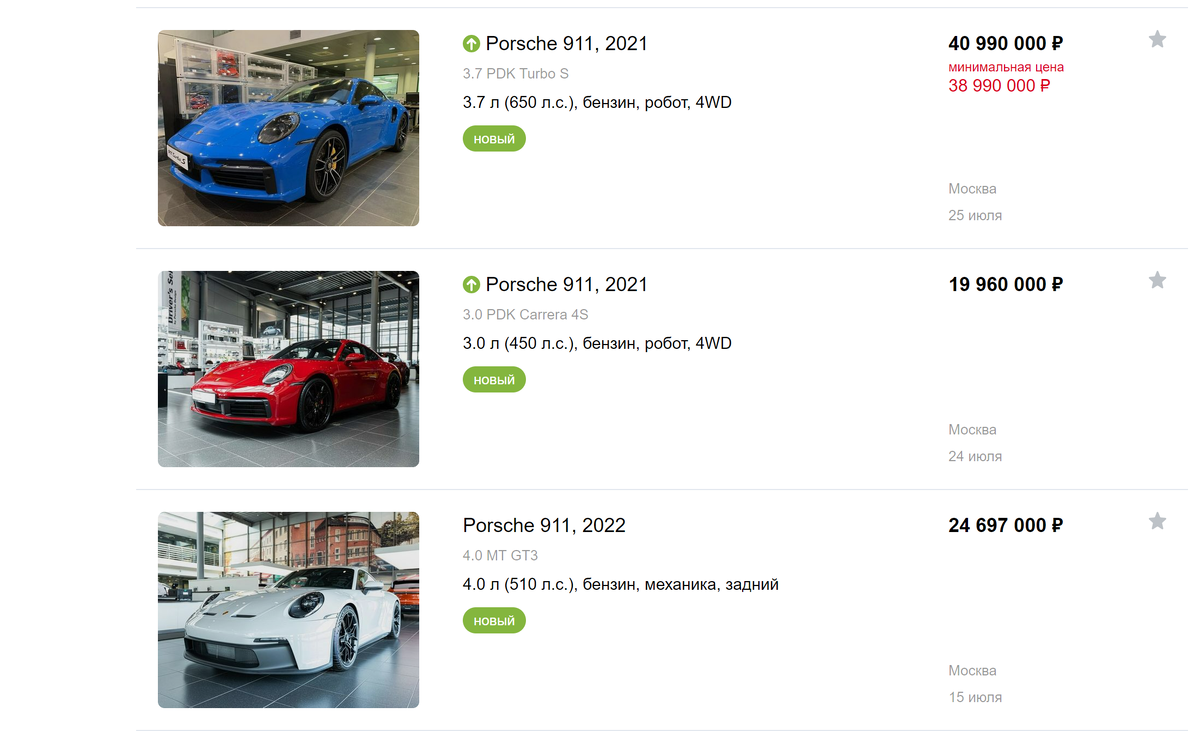The height and width of the screenshot is (731, 1200).
Task: Click 'новый' badge on GT3 listing
Action: pyautogui.click(x=494, y=621)
